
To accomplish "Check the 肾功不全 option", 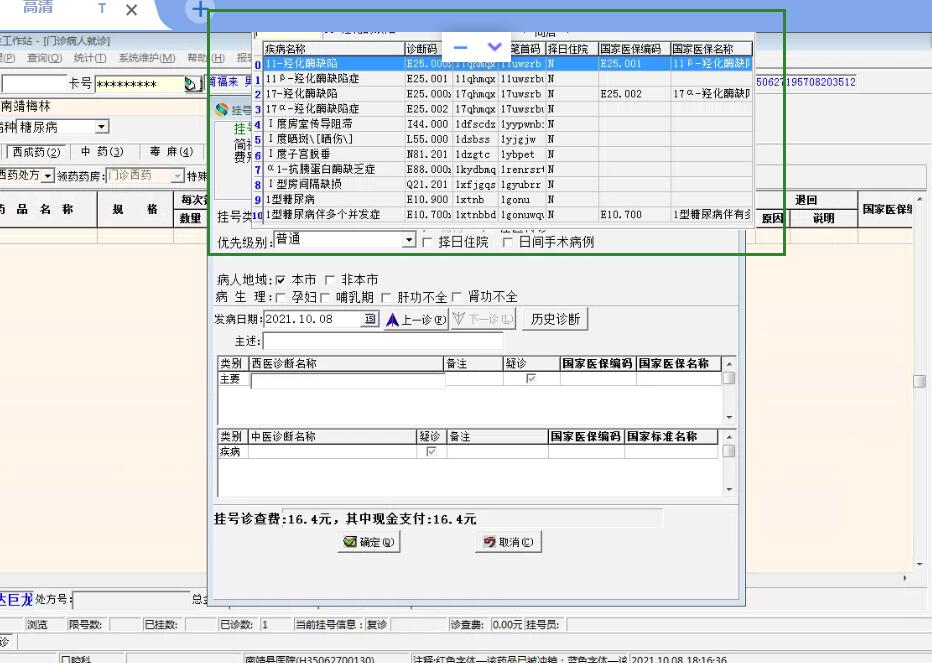I will point(456,297).
